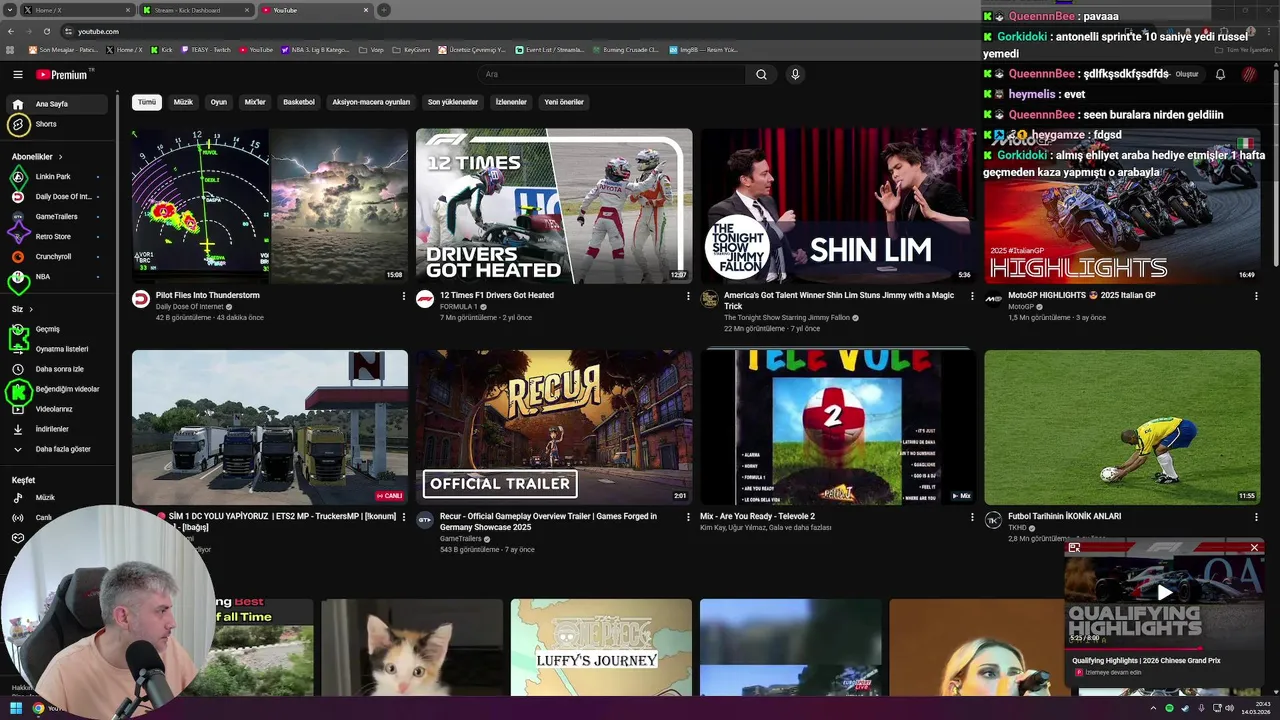Reload the page with refresh button
This screenshot has width=1280, height=720.
click(46, 31)
